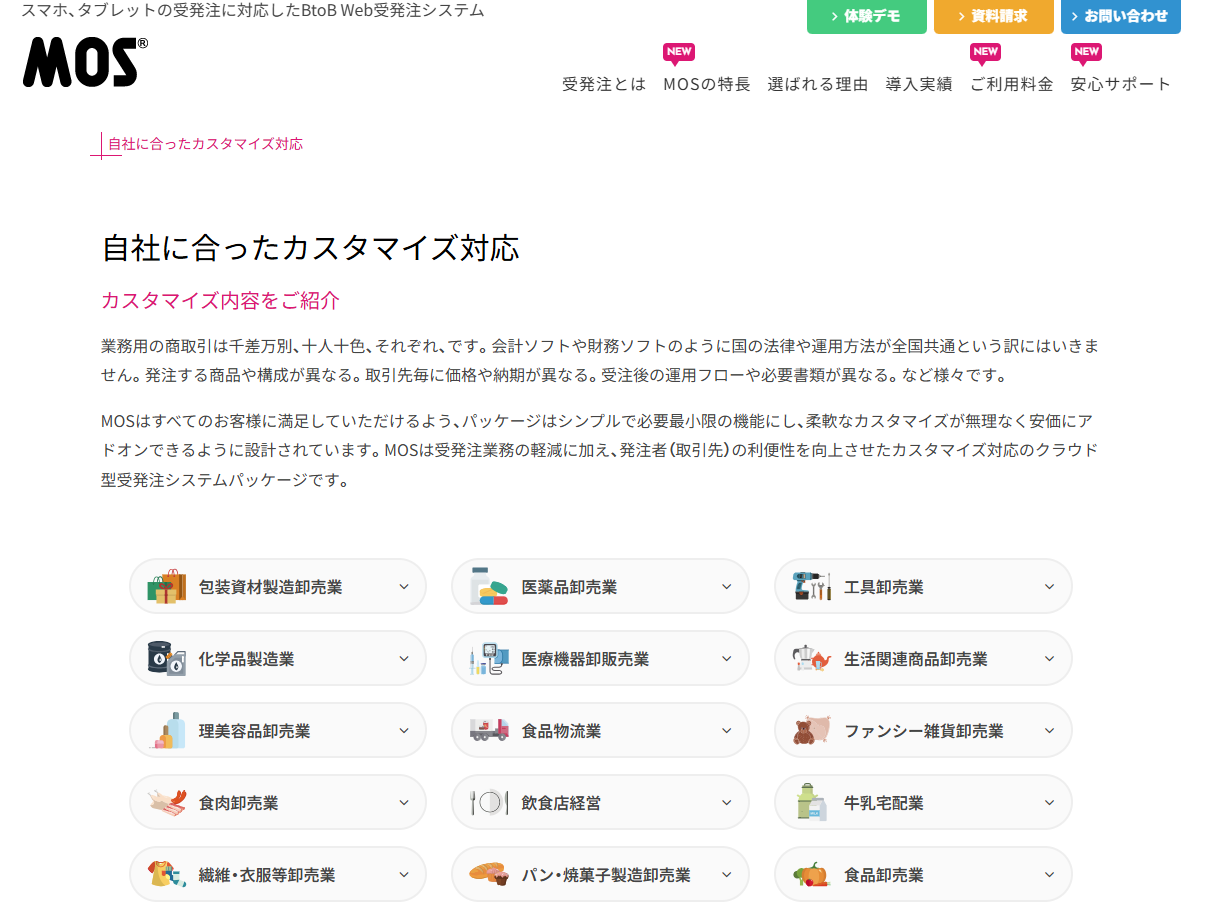The width and height of the screenshot is (1223, 902).
Task: Click the 医薬品卸売業 label
Action: click(x=570, y=587)
